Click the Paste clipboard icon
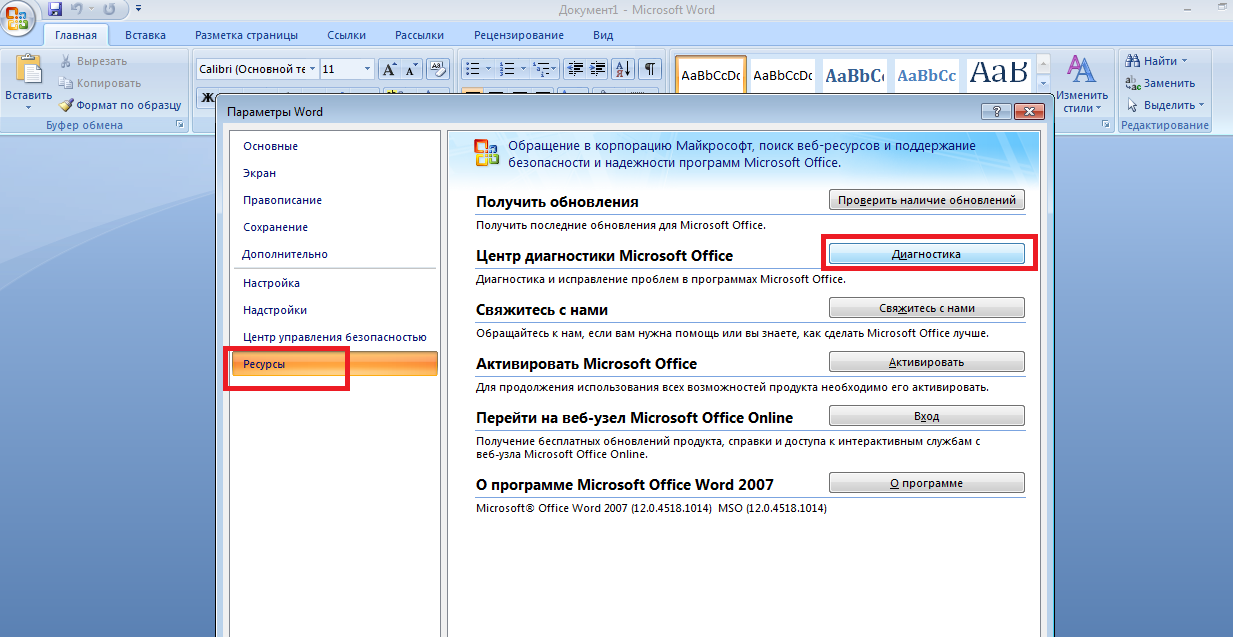1233x637 pixels. [x=28, y=68]
